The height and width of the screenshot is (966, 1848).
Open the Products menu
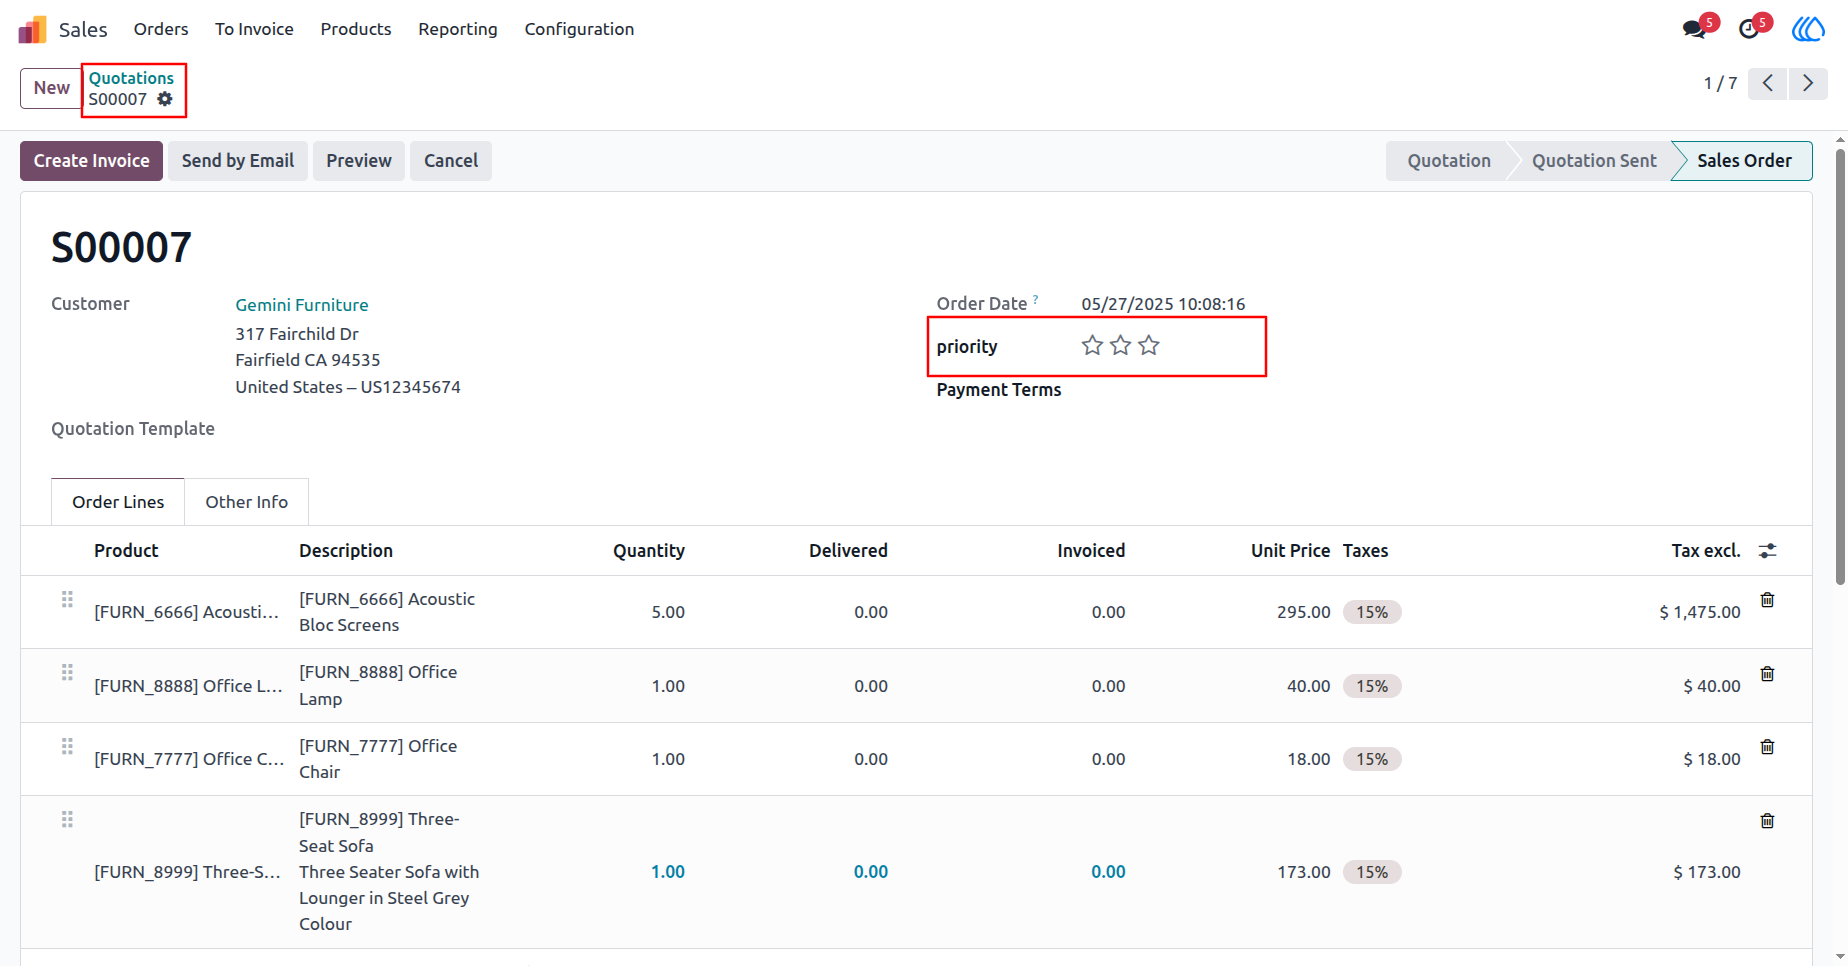[356, 29]
